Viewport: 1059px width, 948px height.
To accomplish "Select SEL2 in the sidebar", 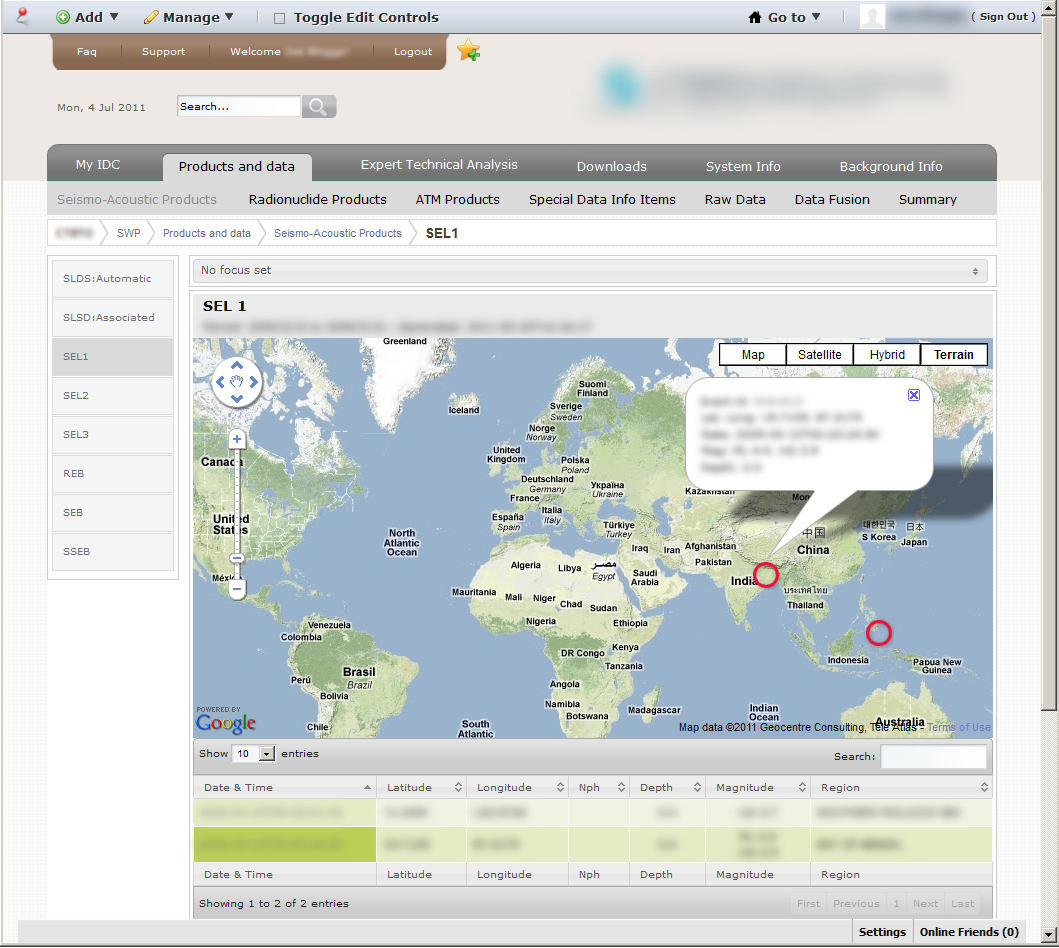I will pos(113,396).
